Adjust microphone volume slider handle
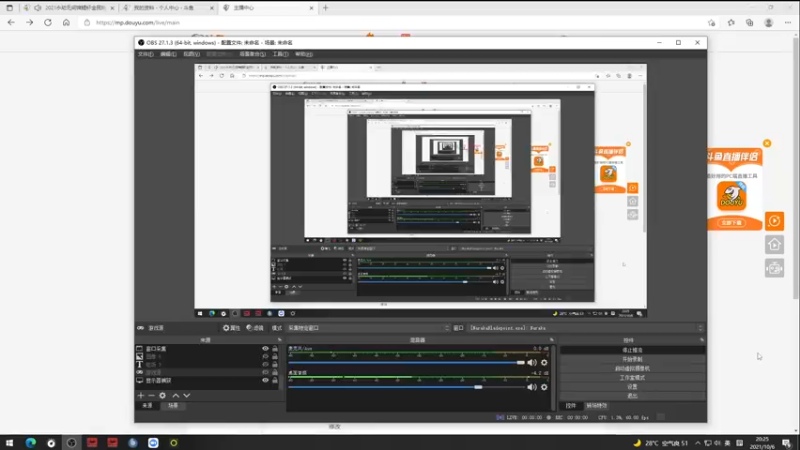This screenshot has width=800, height=450. tap(520, 363)
